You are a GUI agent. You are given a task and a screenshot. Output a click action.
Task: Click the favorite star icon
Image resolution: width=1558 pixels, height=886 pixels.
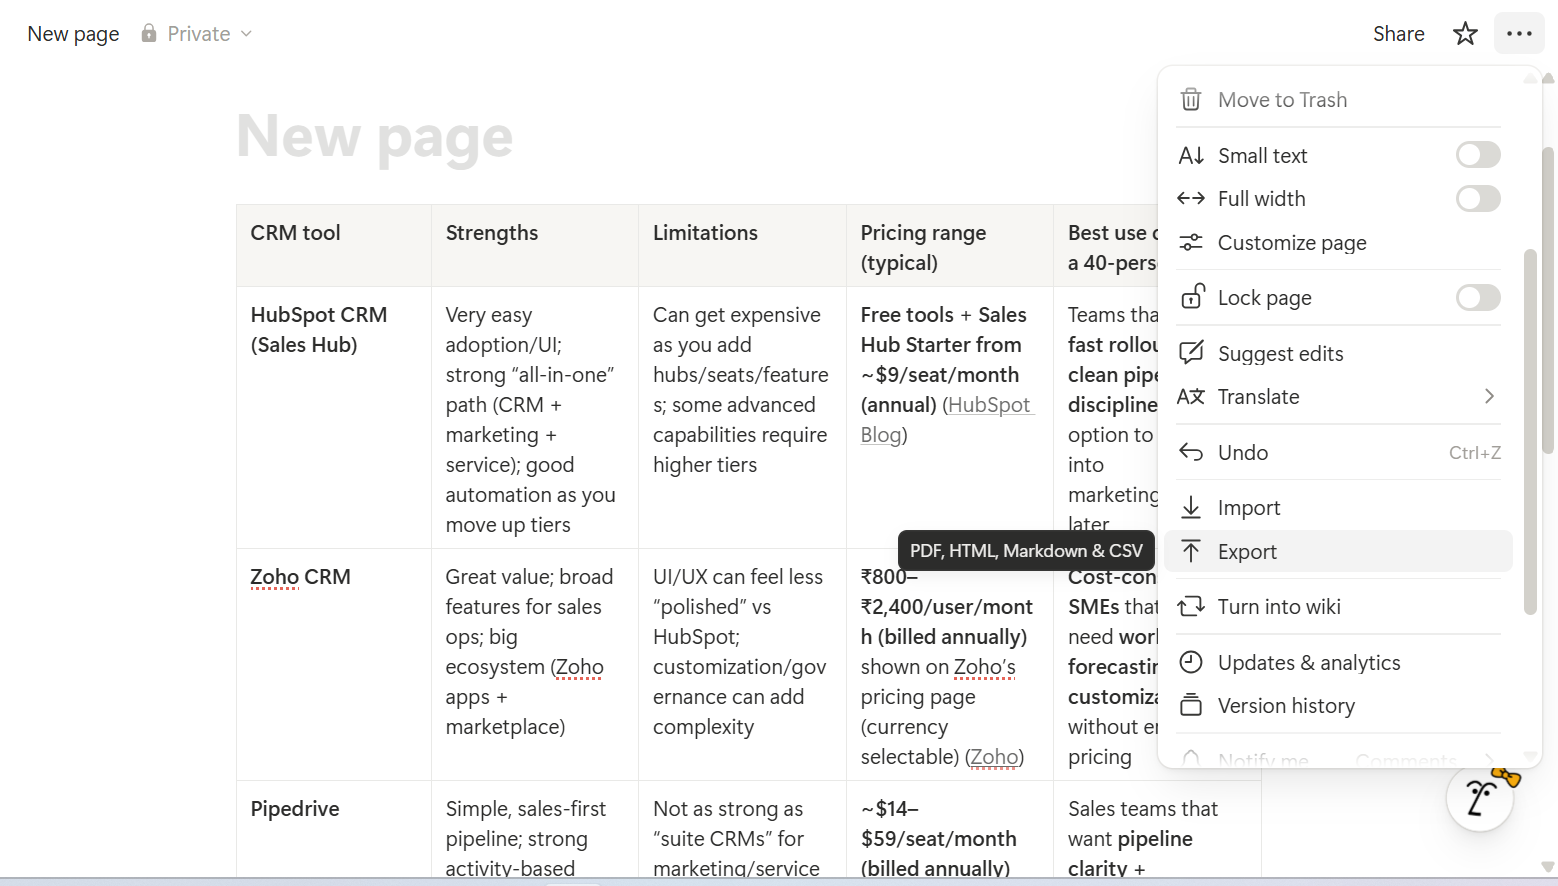pyautogui.click(x=1465, y=33)
